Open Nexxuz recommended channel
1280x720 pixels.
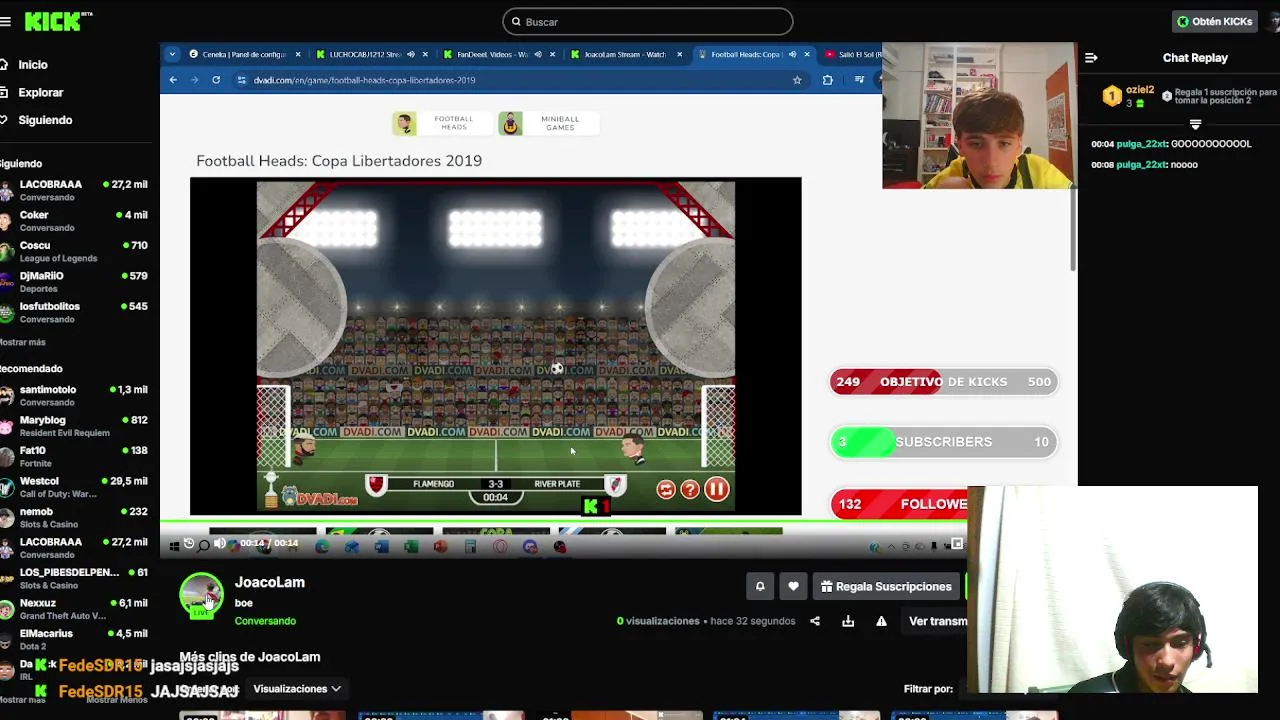[75, 609]
